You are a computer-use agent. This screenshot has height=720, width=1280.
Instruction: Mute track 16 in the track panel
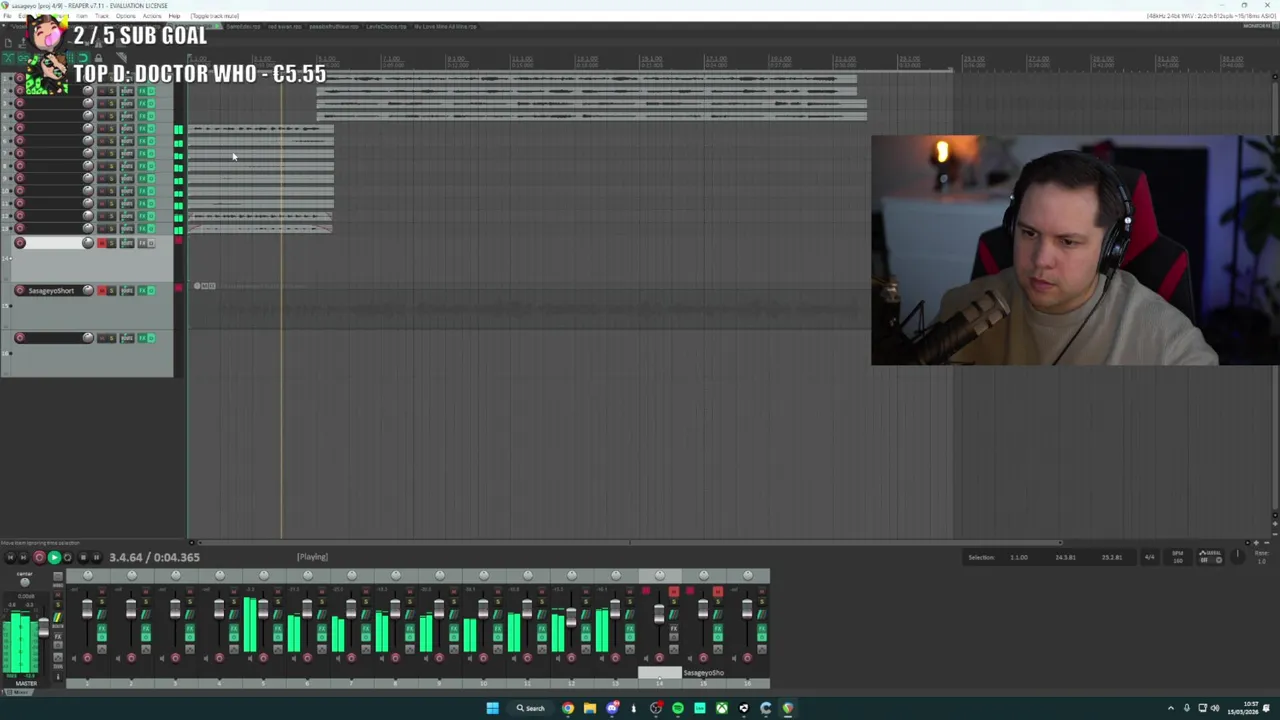(x=102, y=338)
